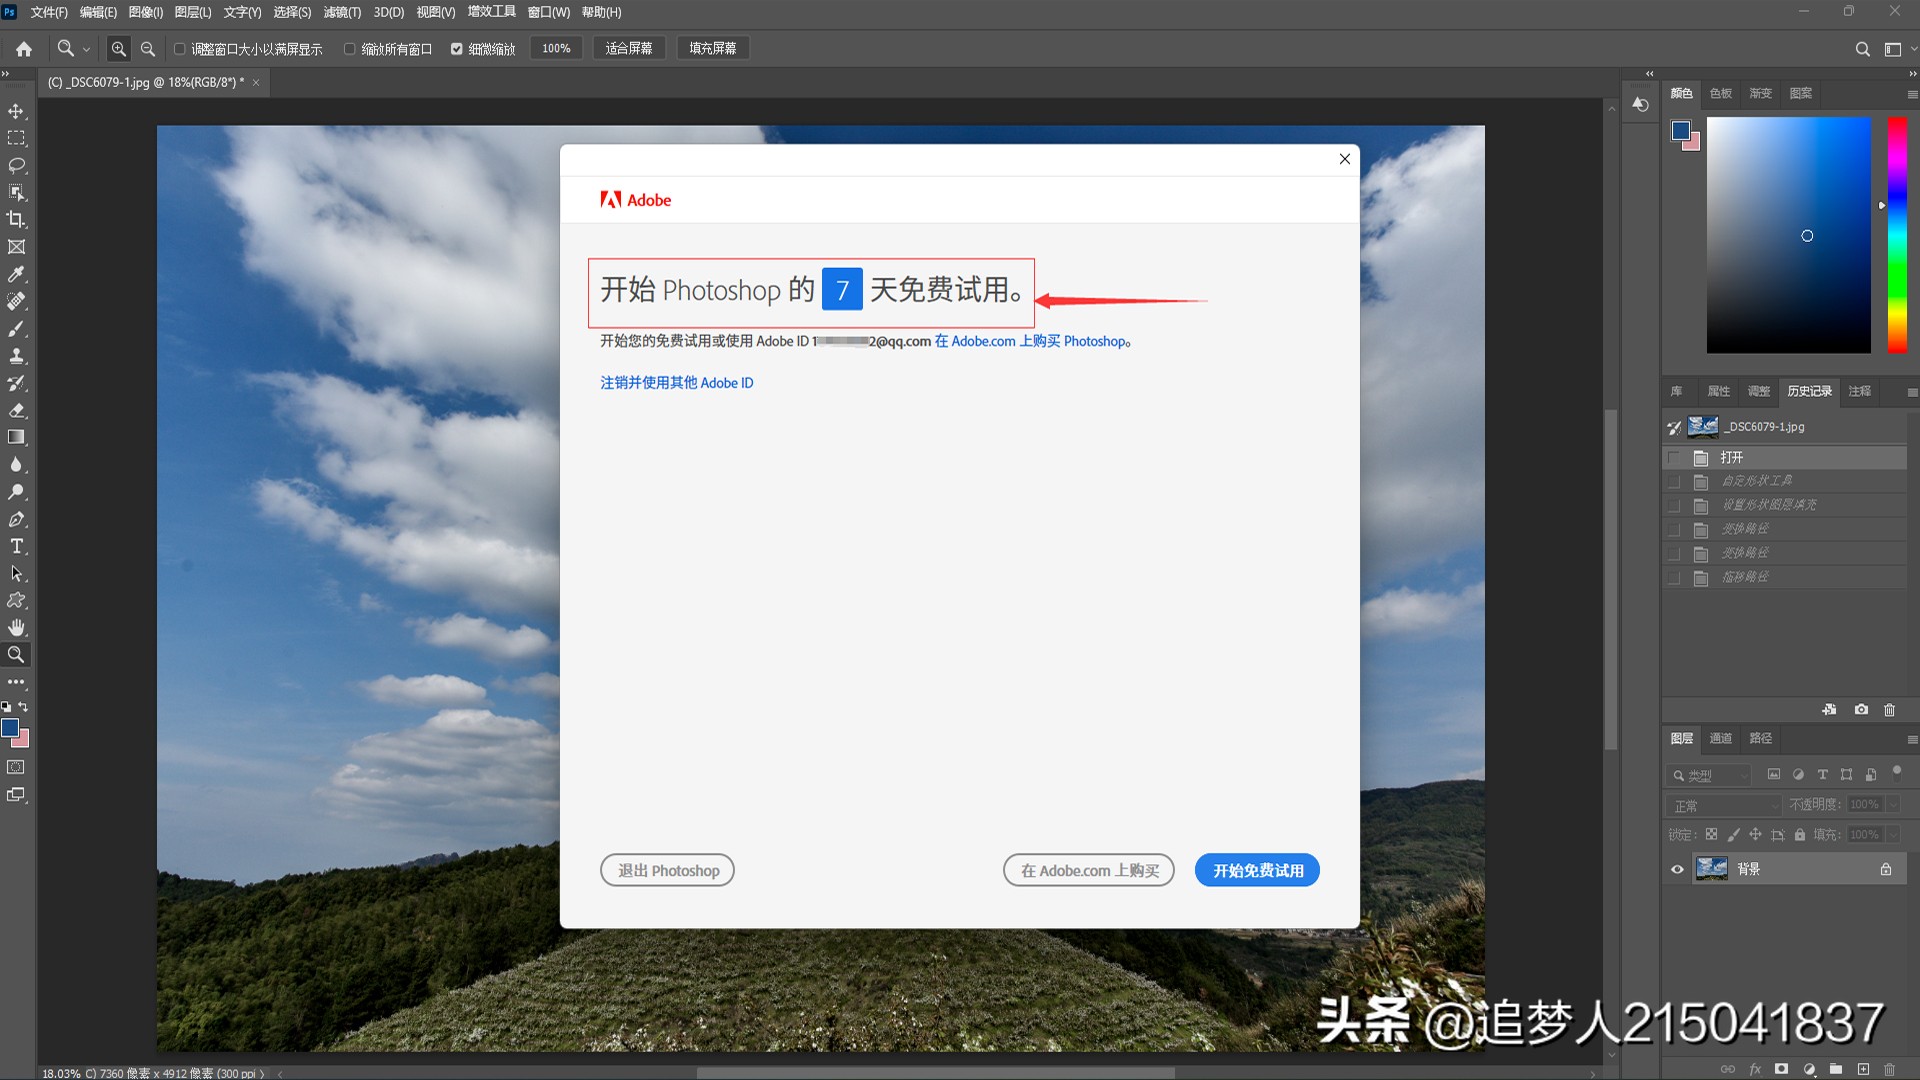Select the Type tool
The height and width of the screenshot is (1080, 1920).
click(x=16, y=546)
